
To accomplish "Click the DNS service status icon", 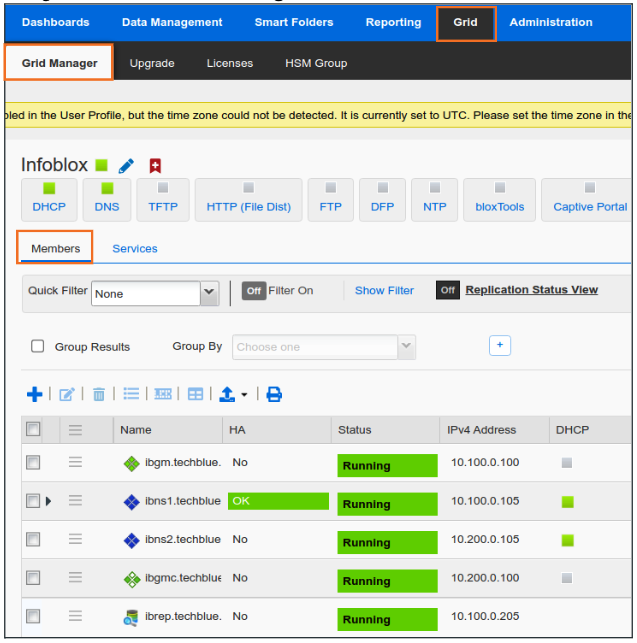I will coord(107,189).
